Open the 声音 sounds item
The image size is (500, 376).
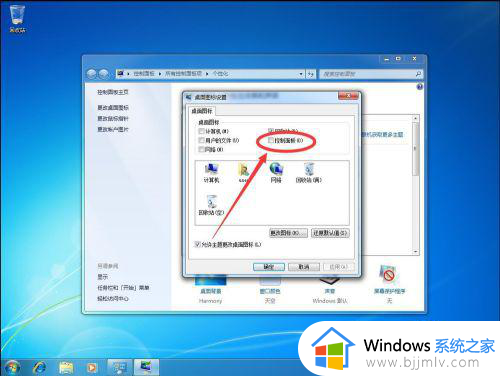(330, 289)
